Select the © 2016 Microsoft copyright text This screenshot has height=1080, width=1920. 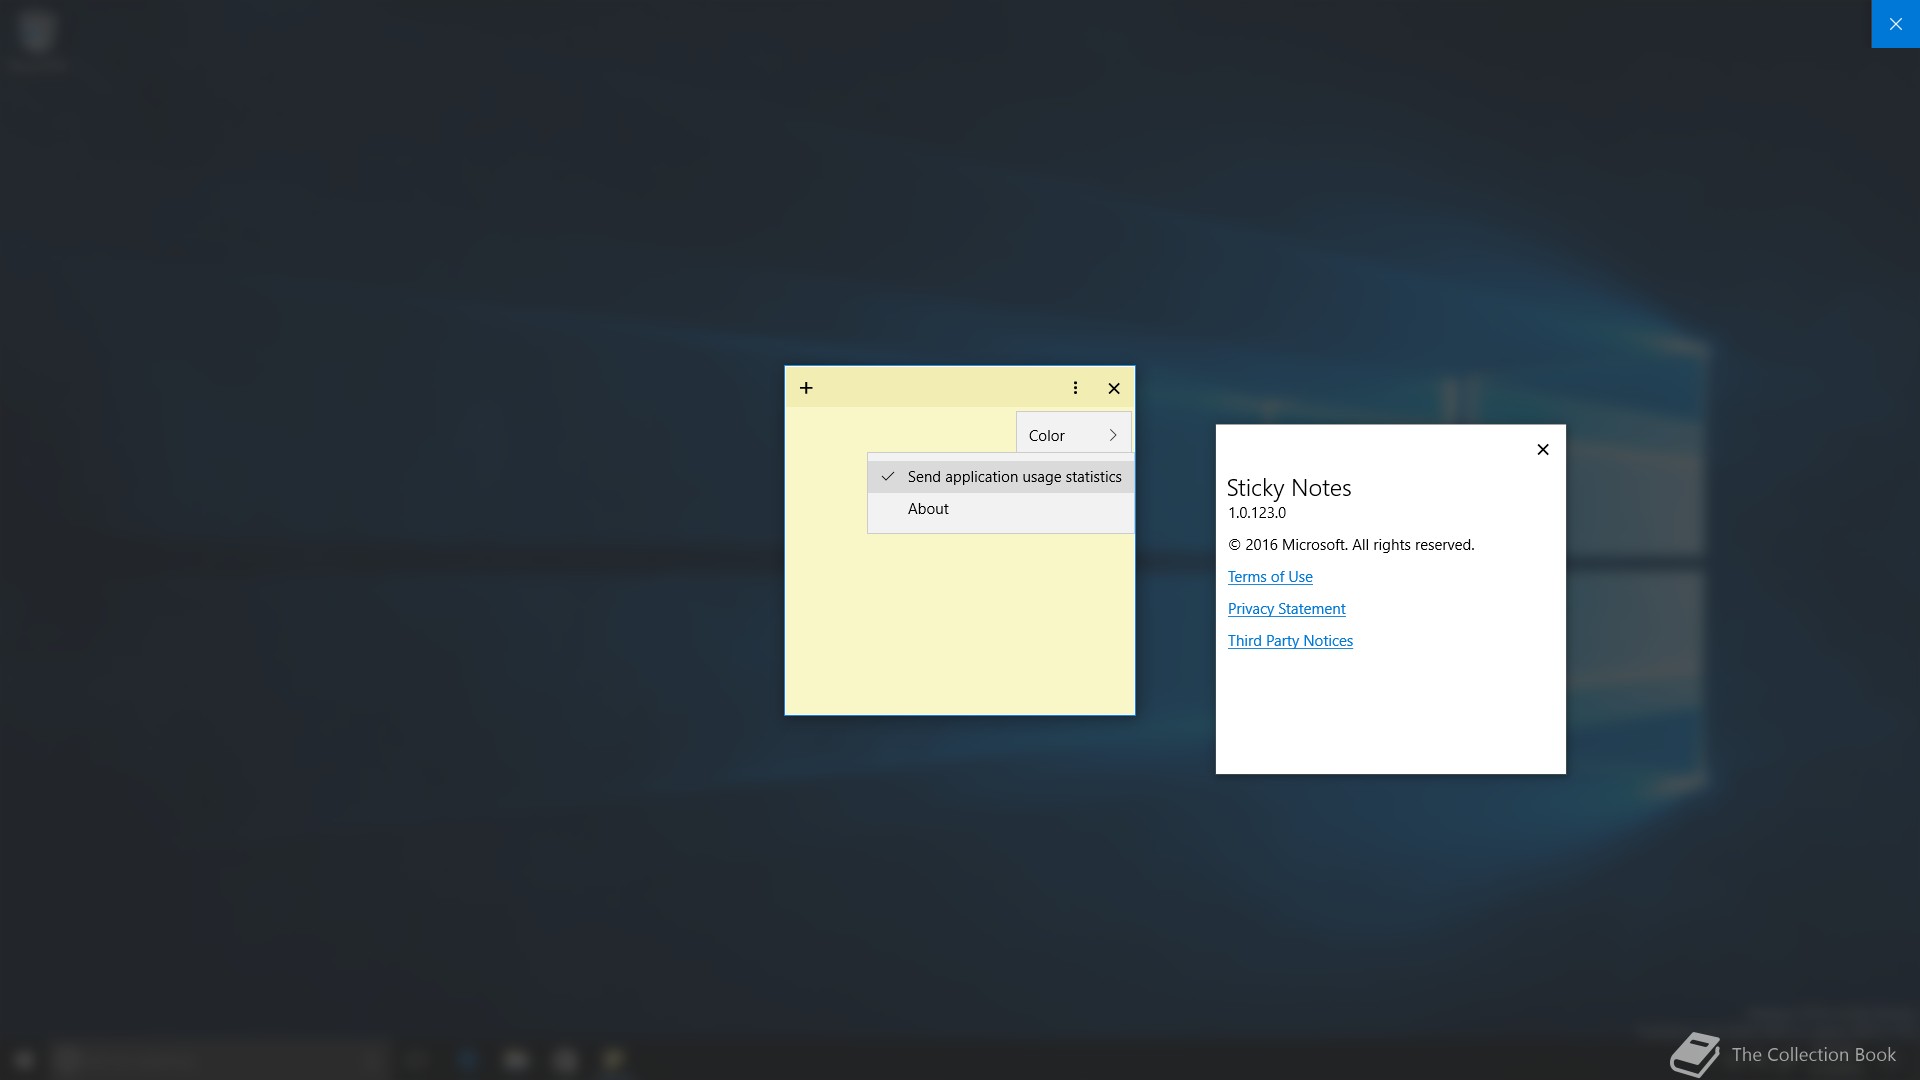click(1351, 545)
